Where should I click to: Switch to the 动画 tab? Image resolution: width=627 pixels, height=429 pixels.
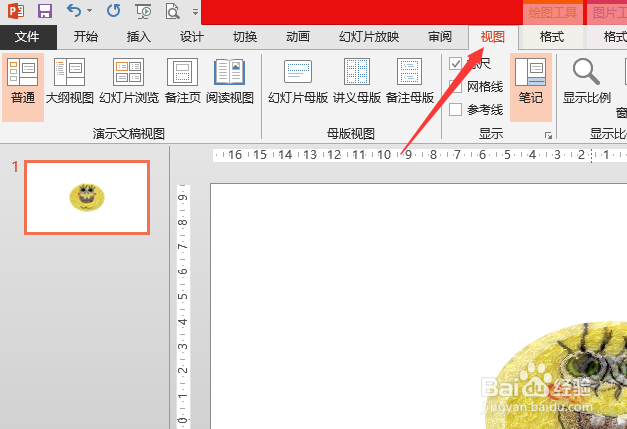(298, 37)
